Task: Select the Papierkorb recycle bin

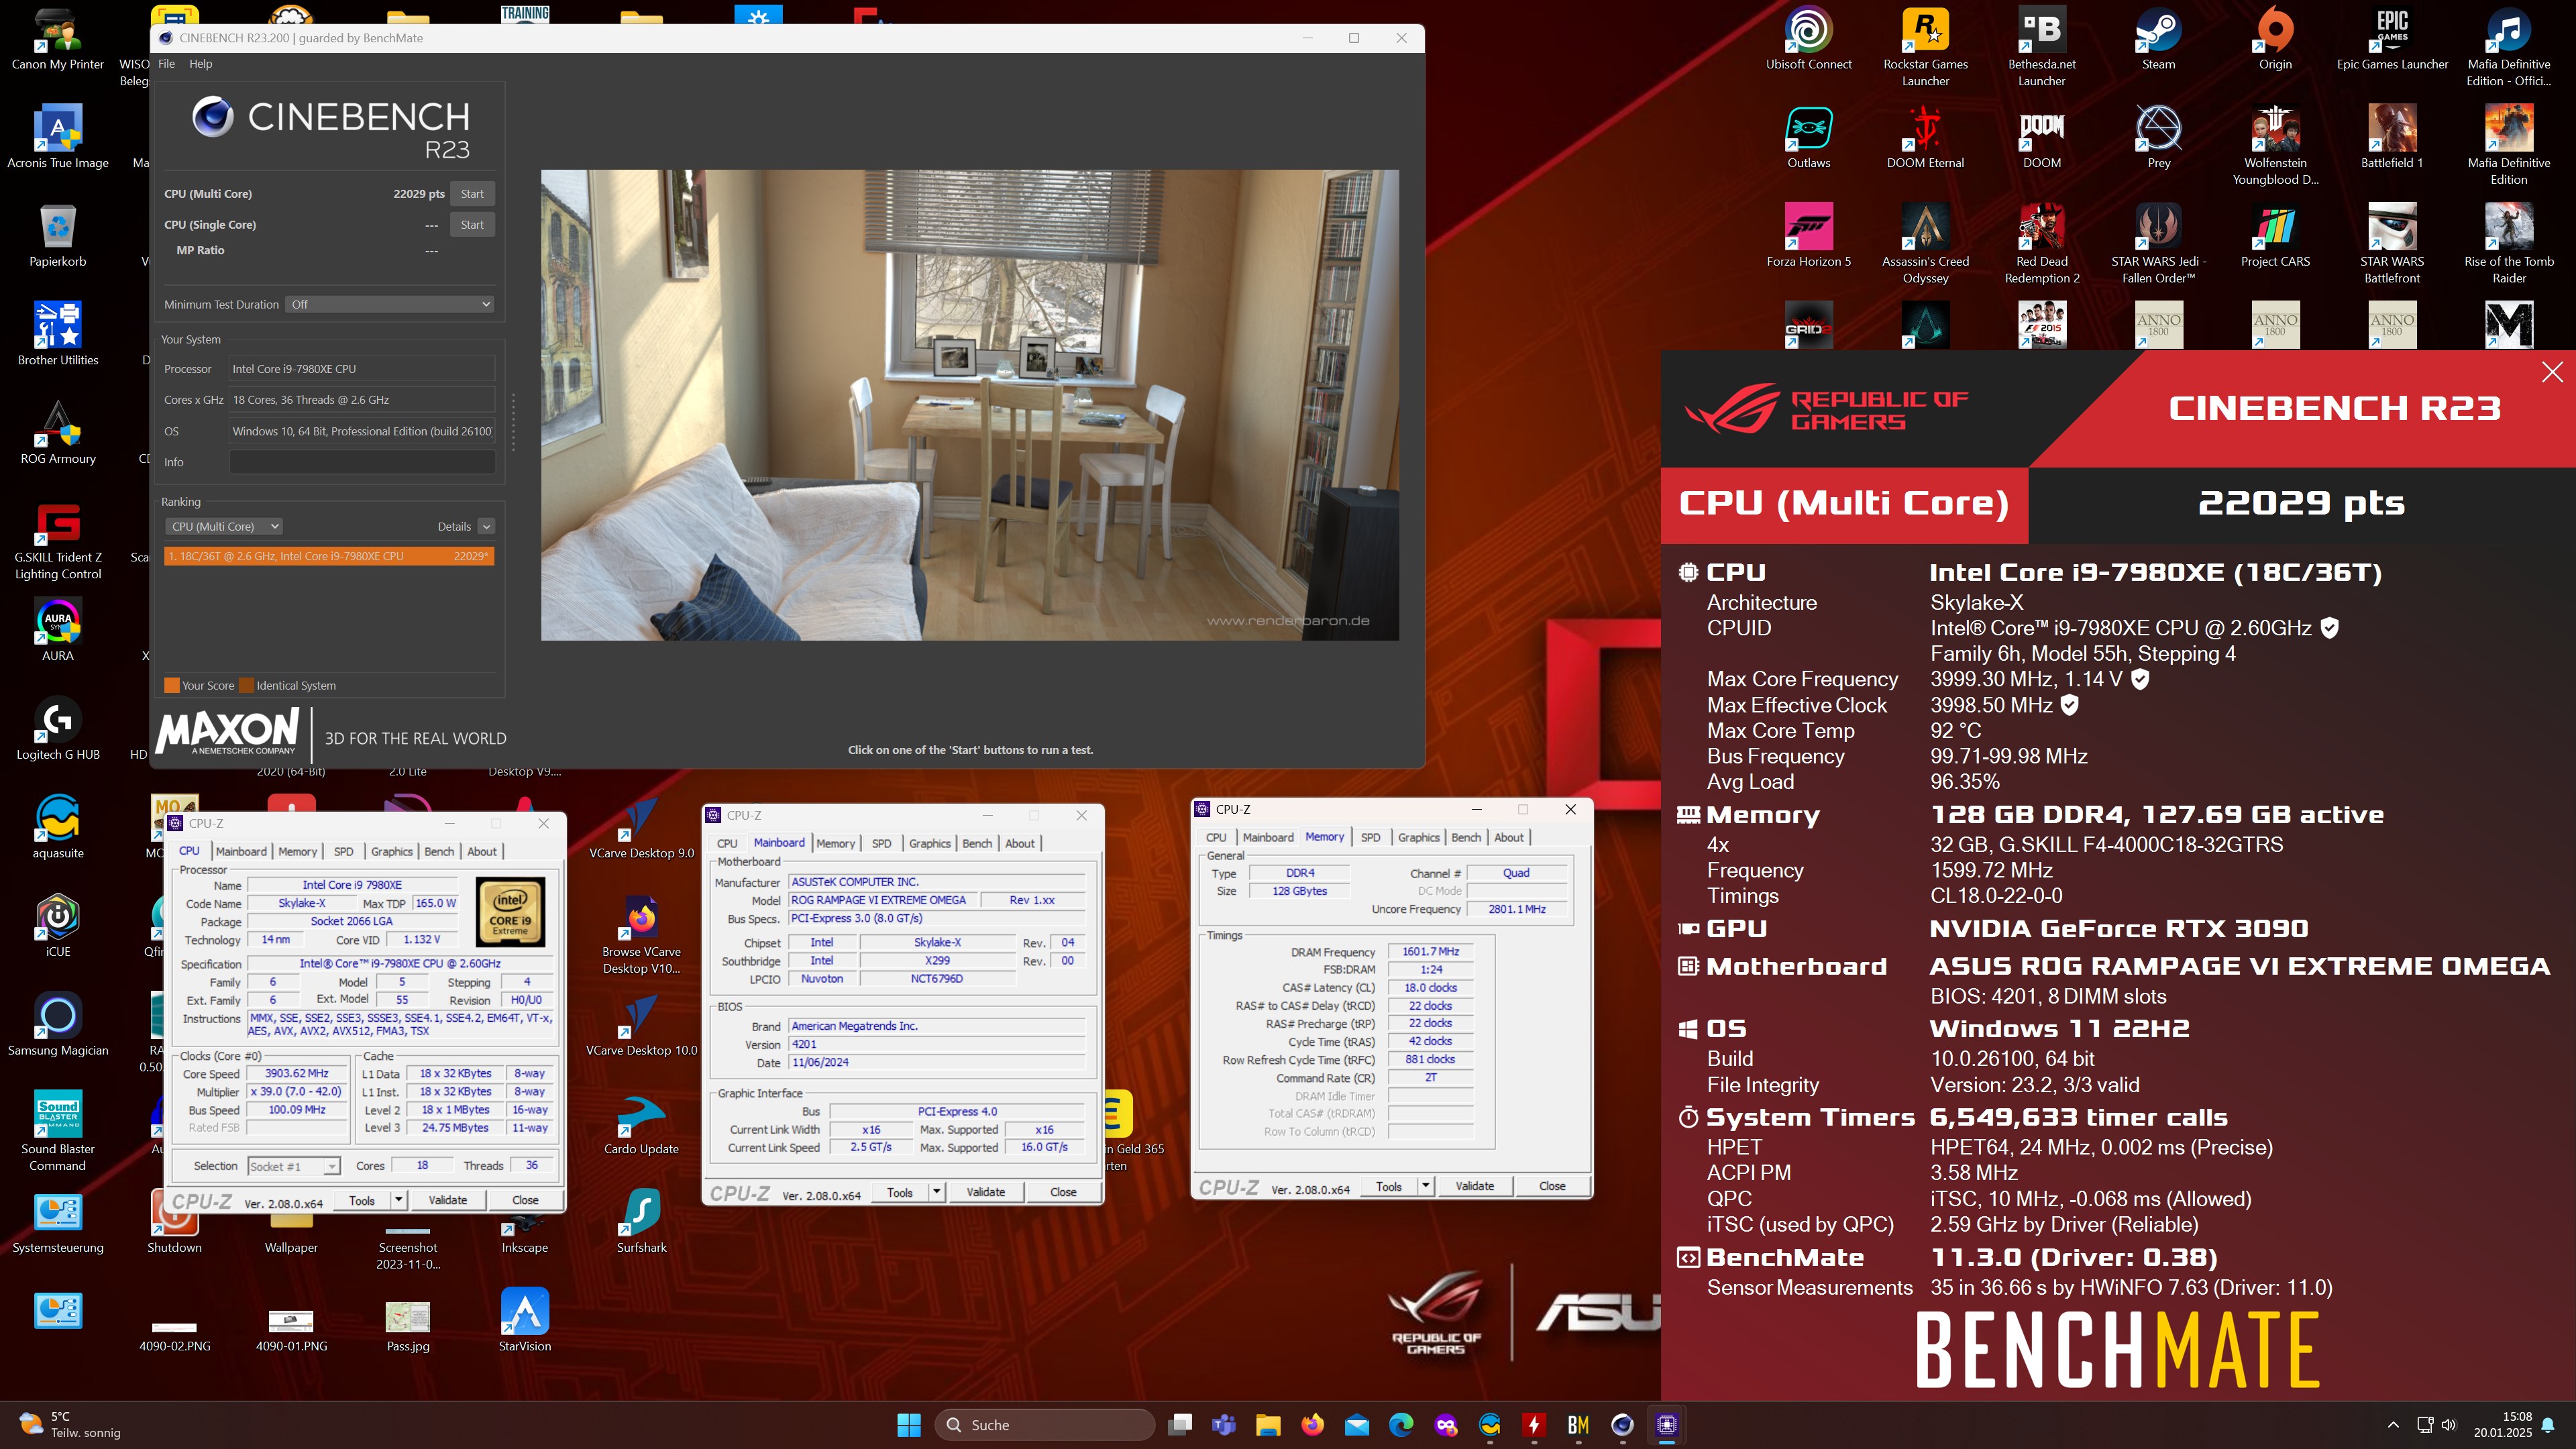Action: (x=58, y=236)
